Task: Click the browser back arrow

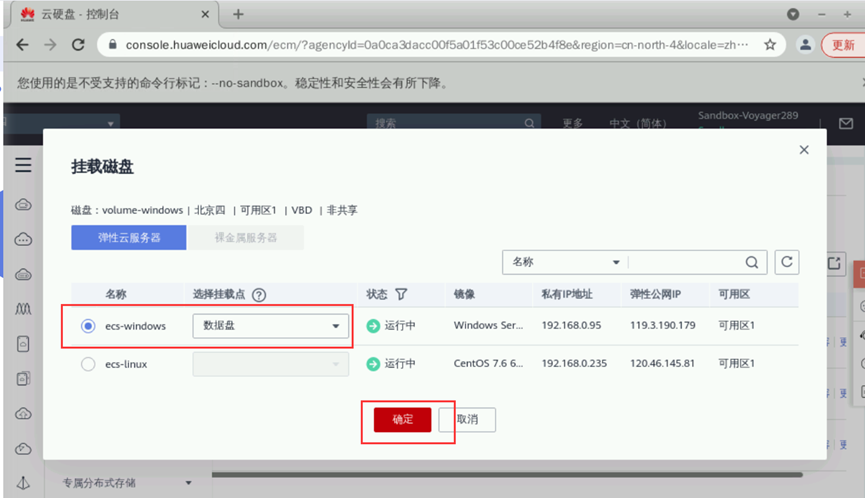Action: [22, 45]
